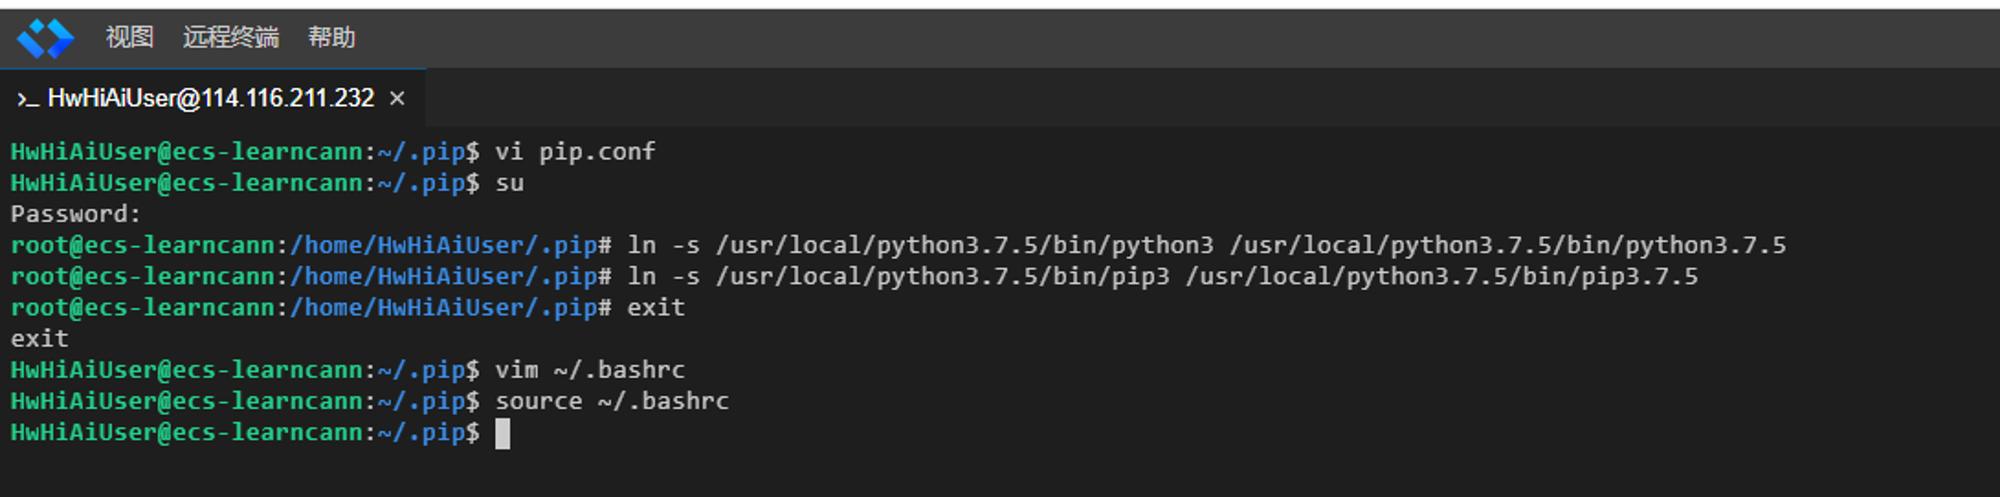2000x497 pixels.
Task: Click the root prompt "exit" command
Action: (x=656, y=308)
